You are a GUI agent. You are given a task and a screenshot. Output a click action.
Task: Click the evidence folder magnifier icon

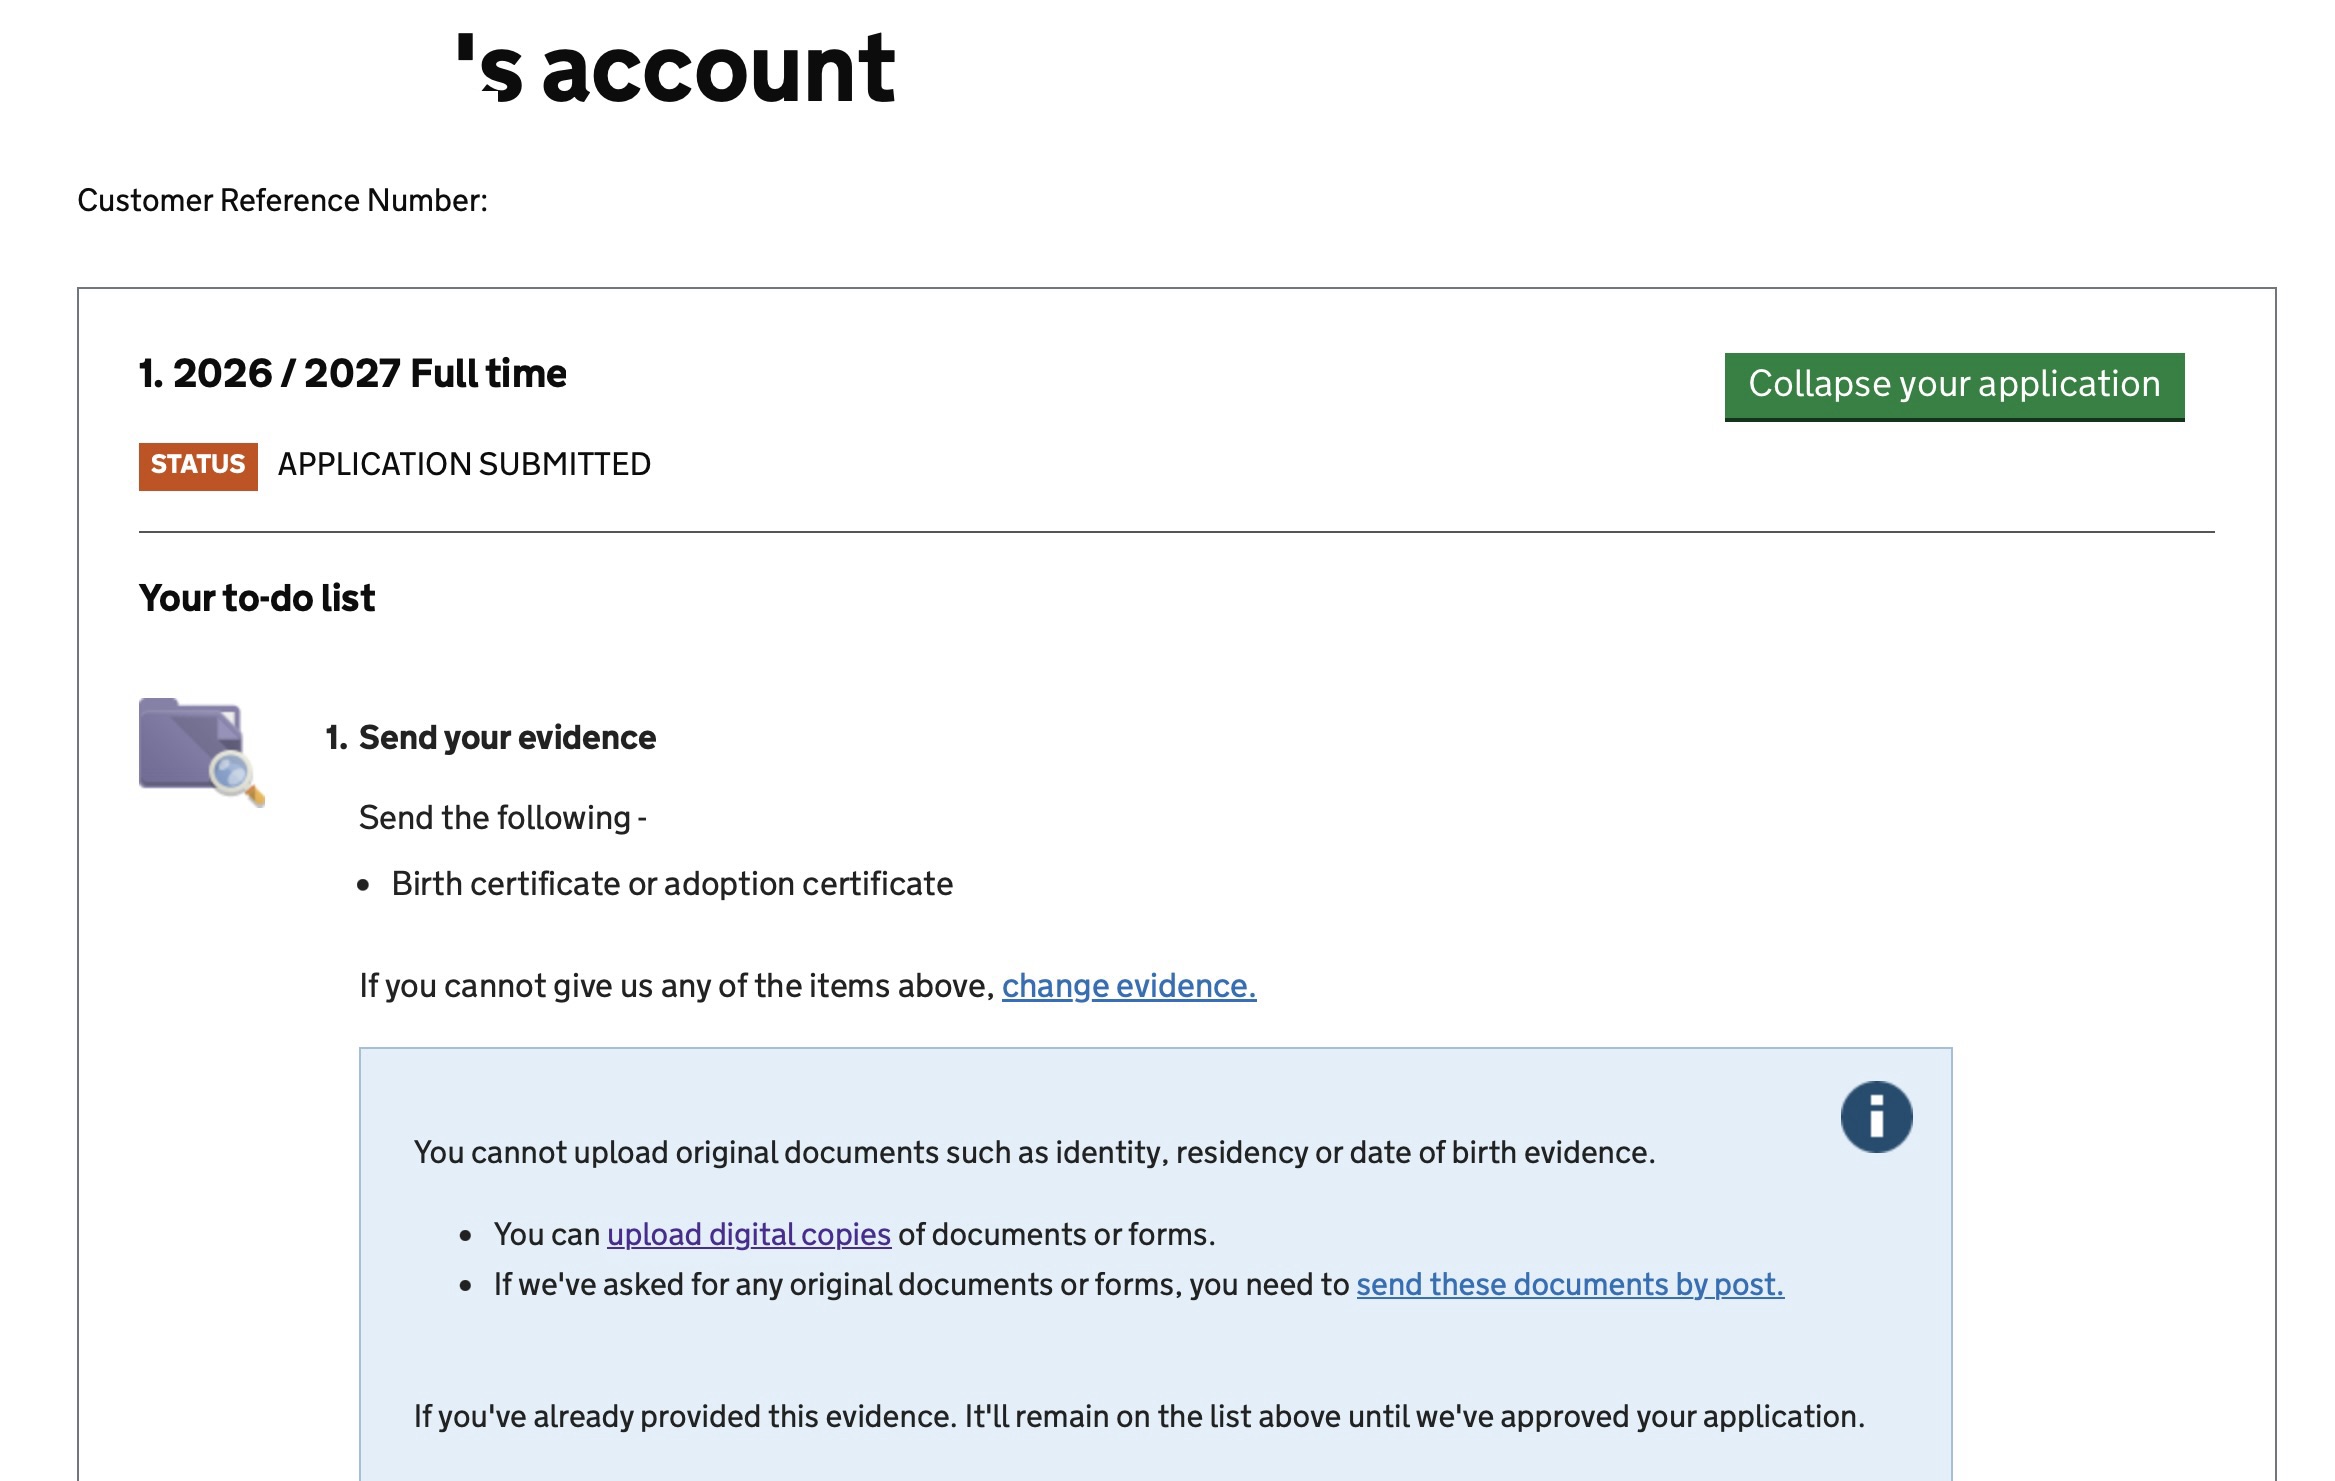pyautogui.click(x=201, y=751)
